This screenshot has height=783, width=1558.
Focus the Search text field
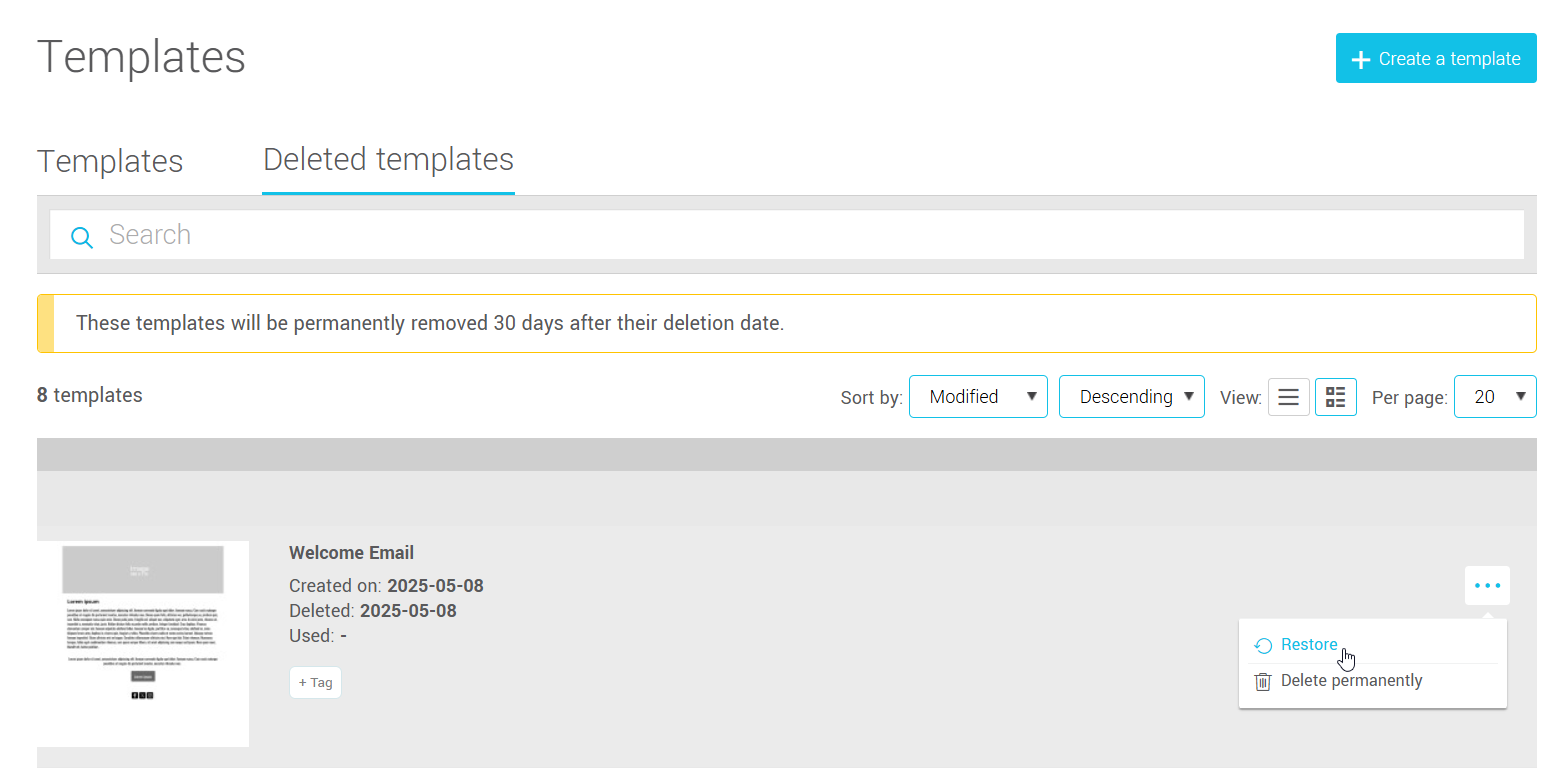(x=800, y=235)
